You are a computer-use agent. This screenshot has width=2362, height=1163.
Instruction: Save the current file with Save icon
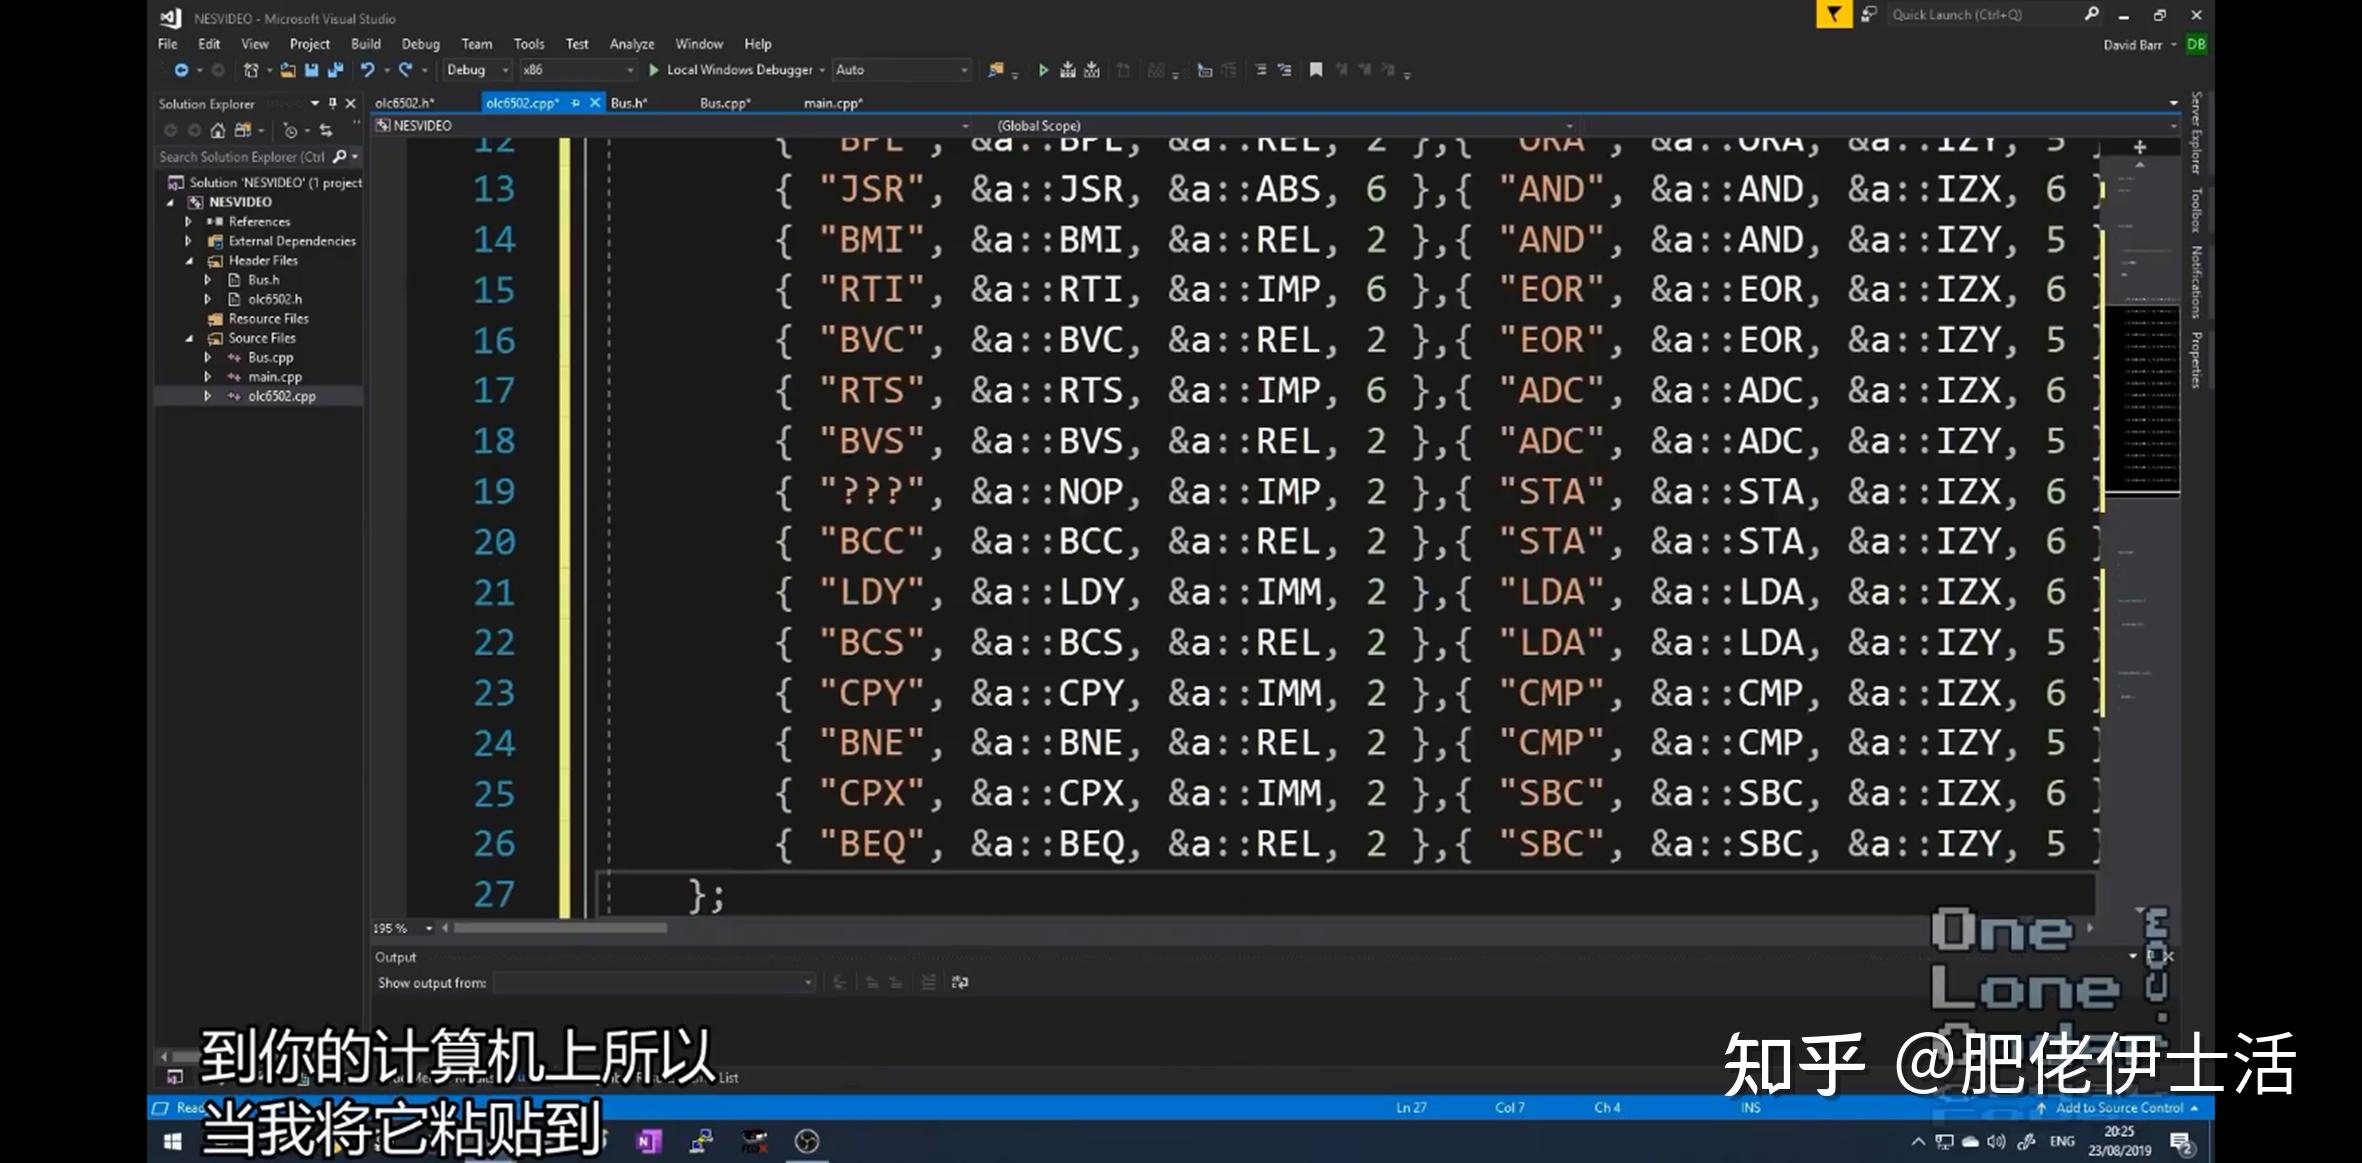pyautogui.click(x=312, y=70)
